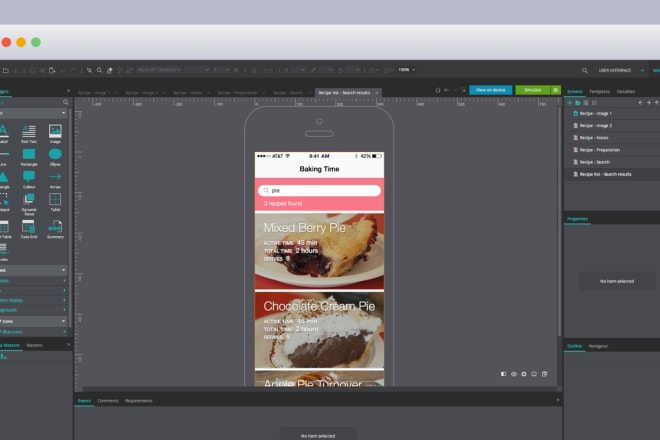660x440 pixels.
Task: Open the Events tab
Action: point(84,401)
